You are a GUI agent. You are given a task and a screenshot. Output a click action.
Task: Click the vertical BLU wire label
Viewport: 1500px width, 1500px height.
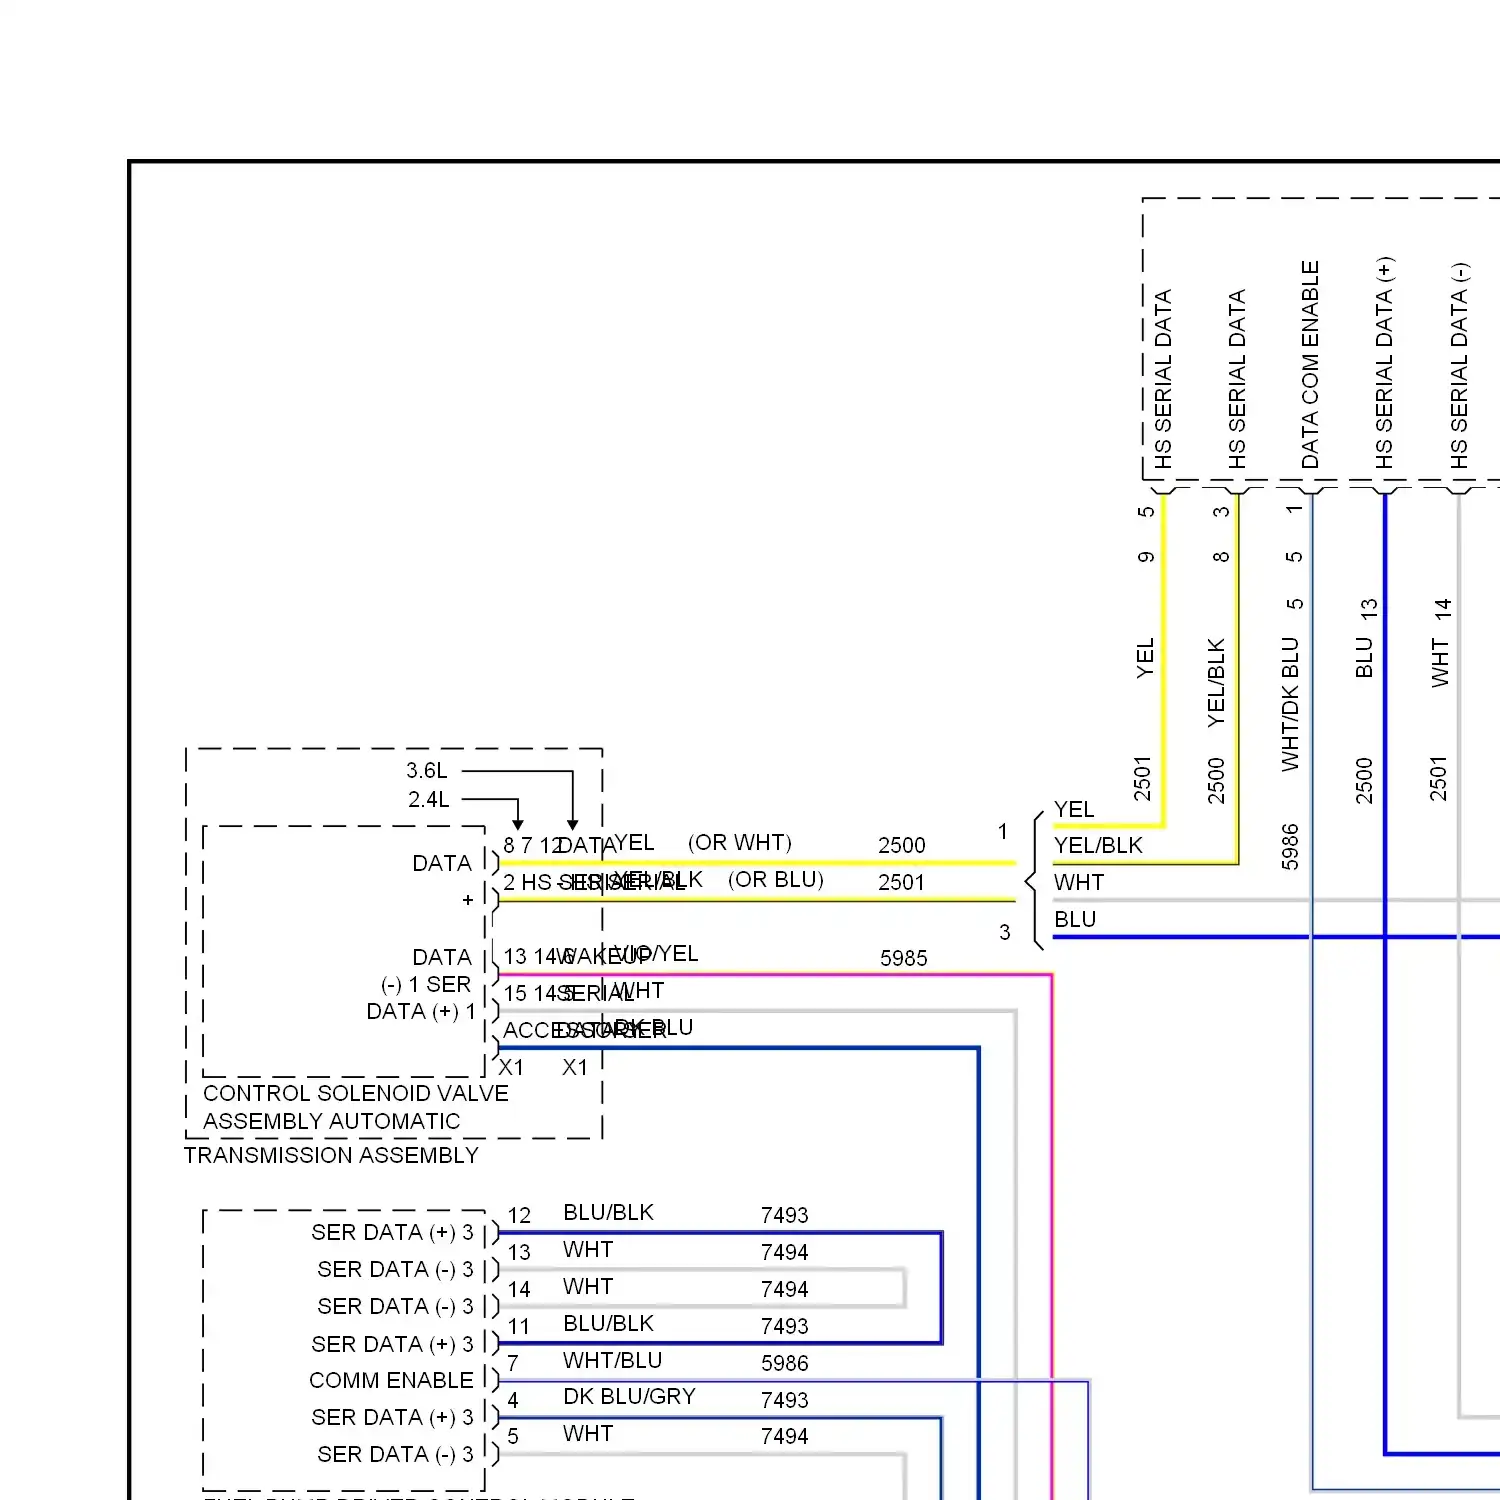tap(1364, 658)
